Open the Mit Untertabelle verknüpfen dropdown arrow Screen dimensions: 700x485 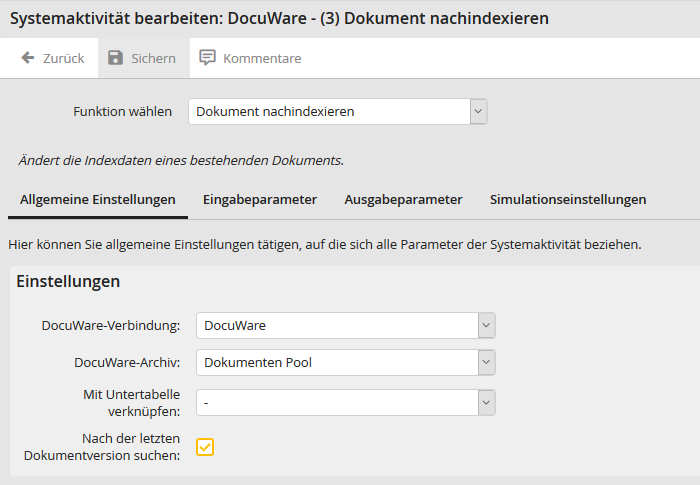tap(486, 402)
